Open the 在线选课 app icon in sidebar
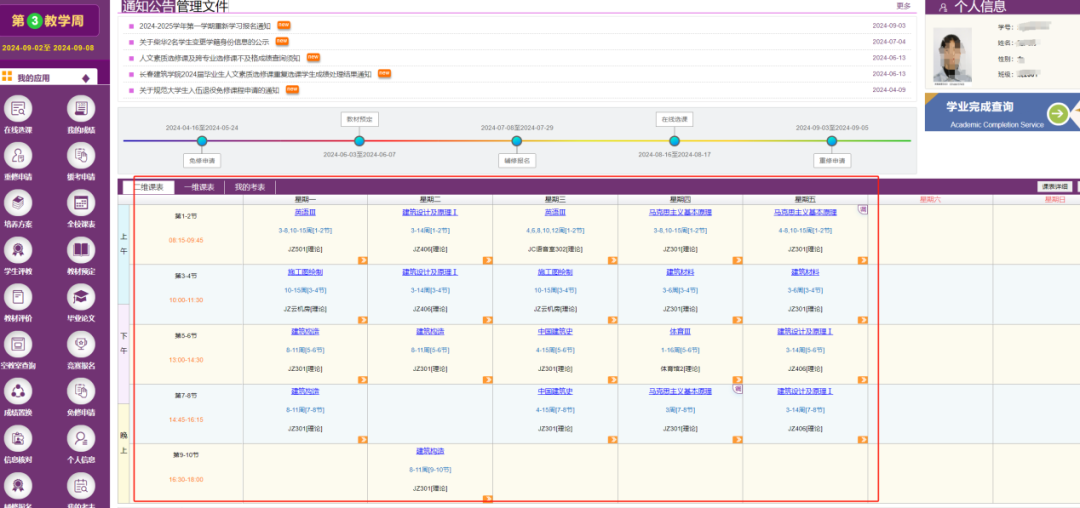Viewport: 1080px width, 508px height. 18,109
